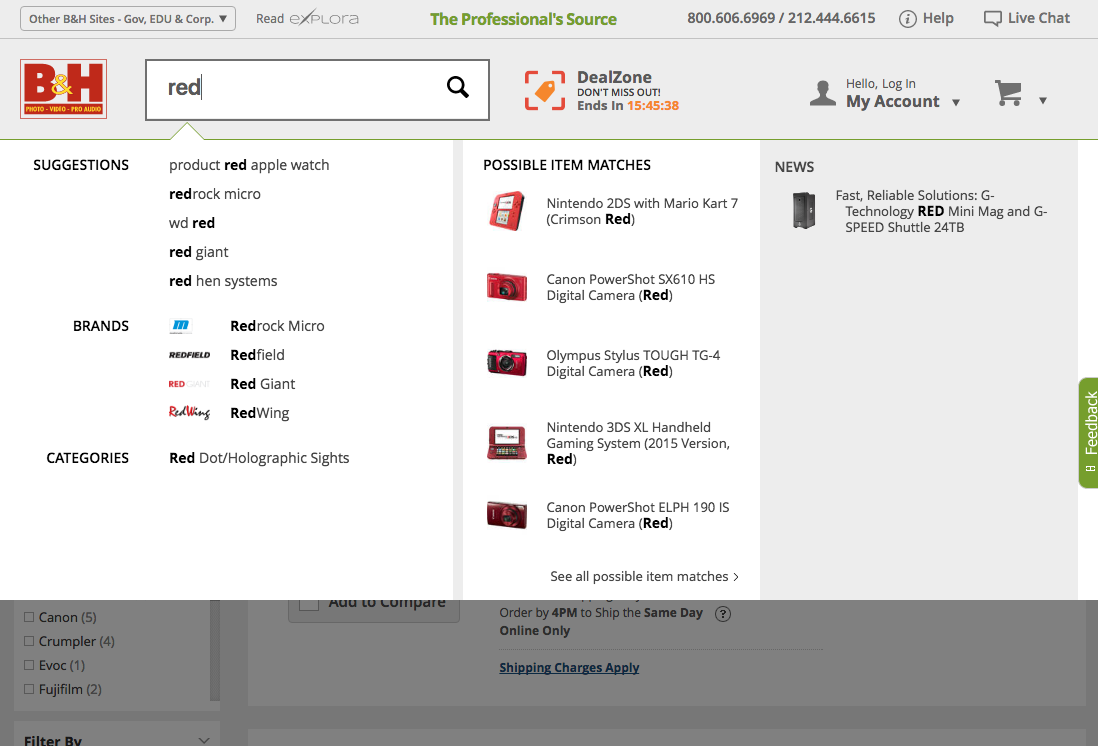The height and width of the screenshot is (746, 1098).
Task: Open the Shipping Charges Apply link
Action: (x=569, y=668)
